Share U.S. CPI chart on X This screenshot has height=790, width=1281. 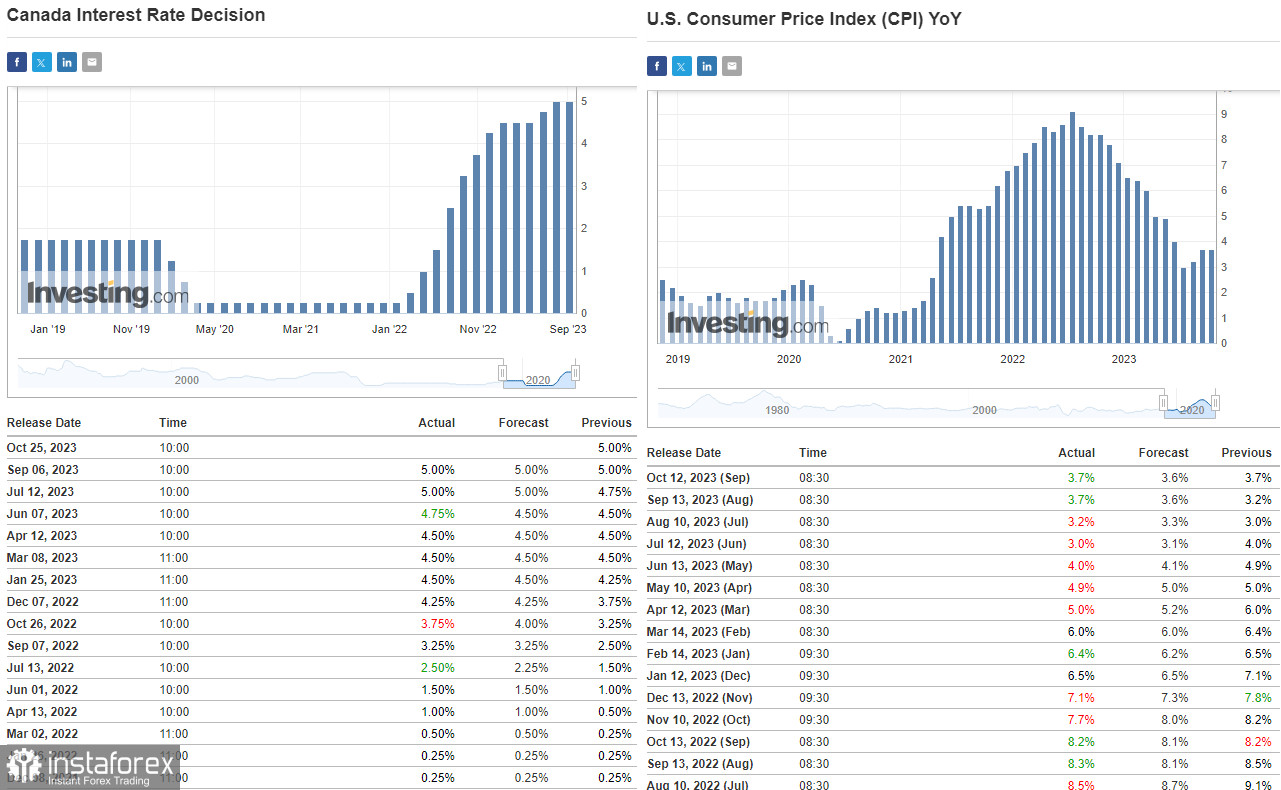click(x=682, y=67)
